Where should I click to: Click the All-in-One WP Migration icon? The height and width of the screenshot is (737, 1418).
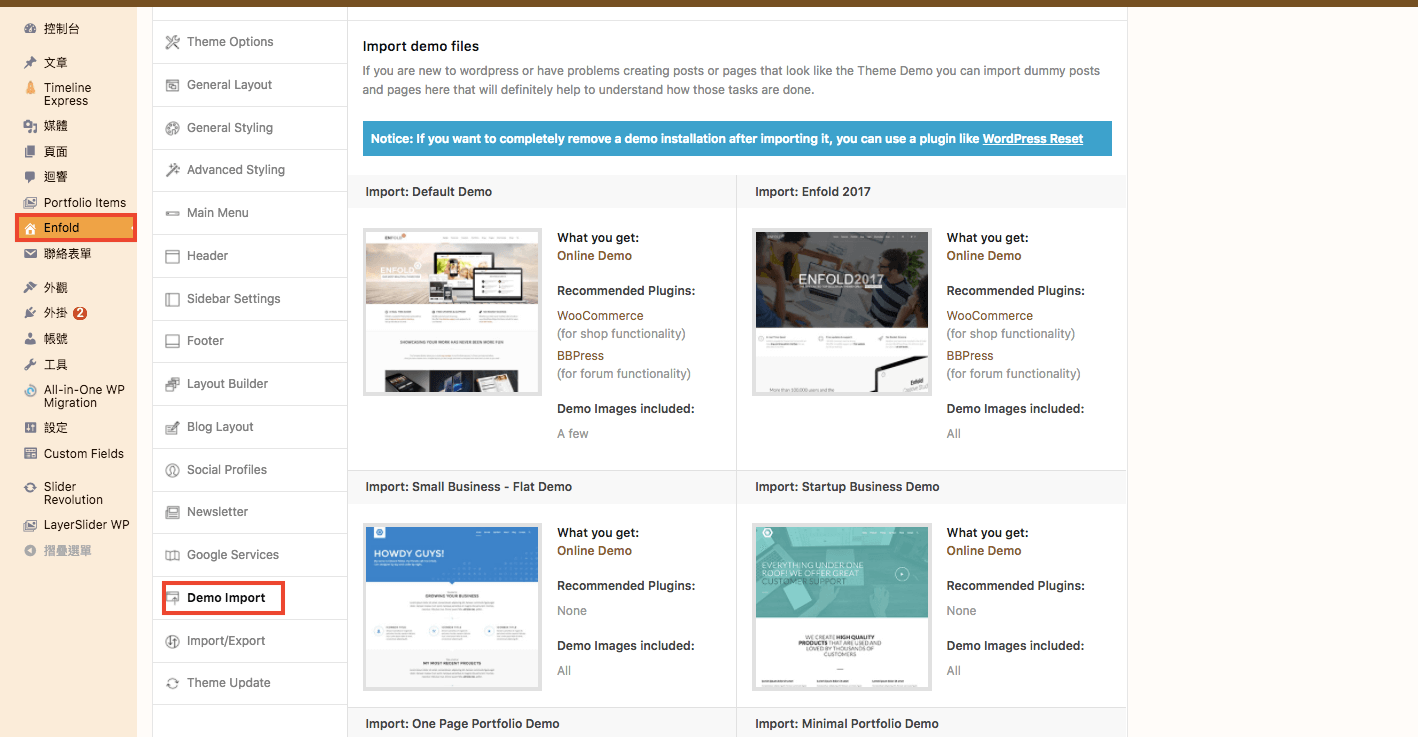(30, 391)
